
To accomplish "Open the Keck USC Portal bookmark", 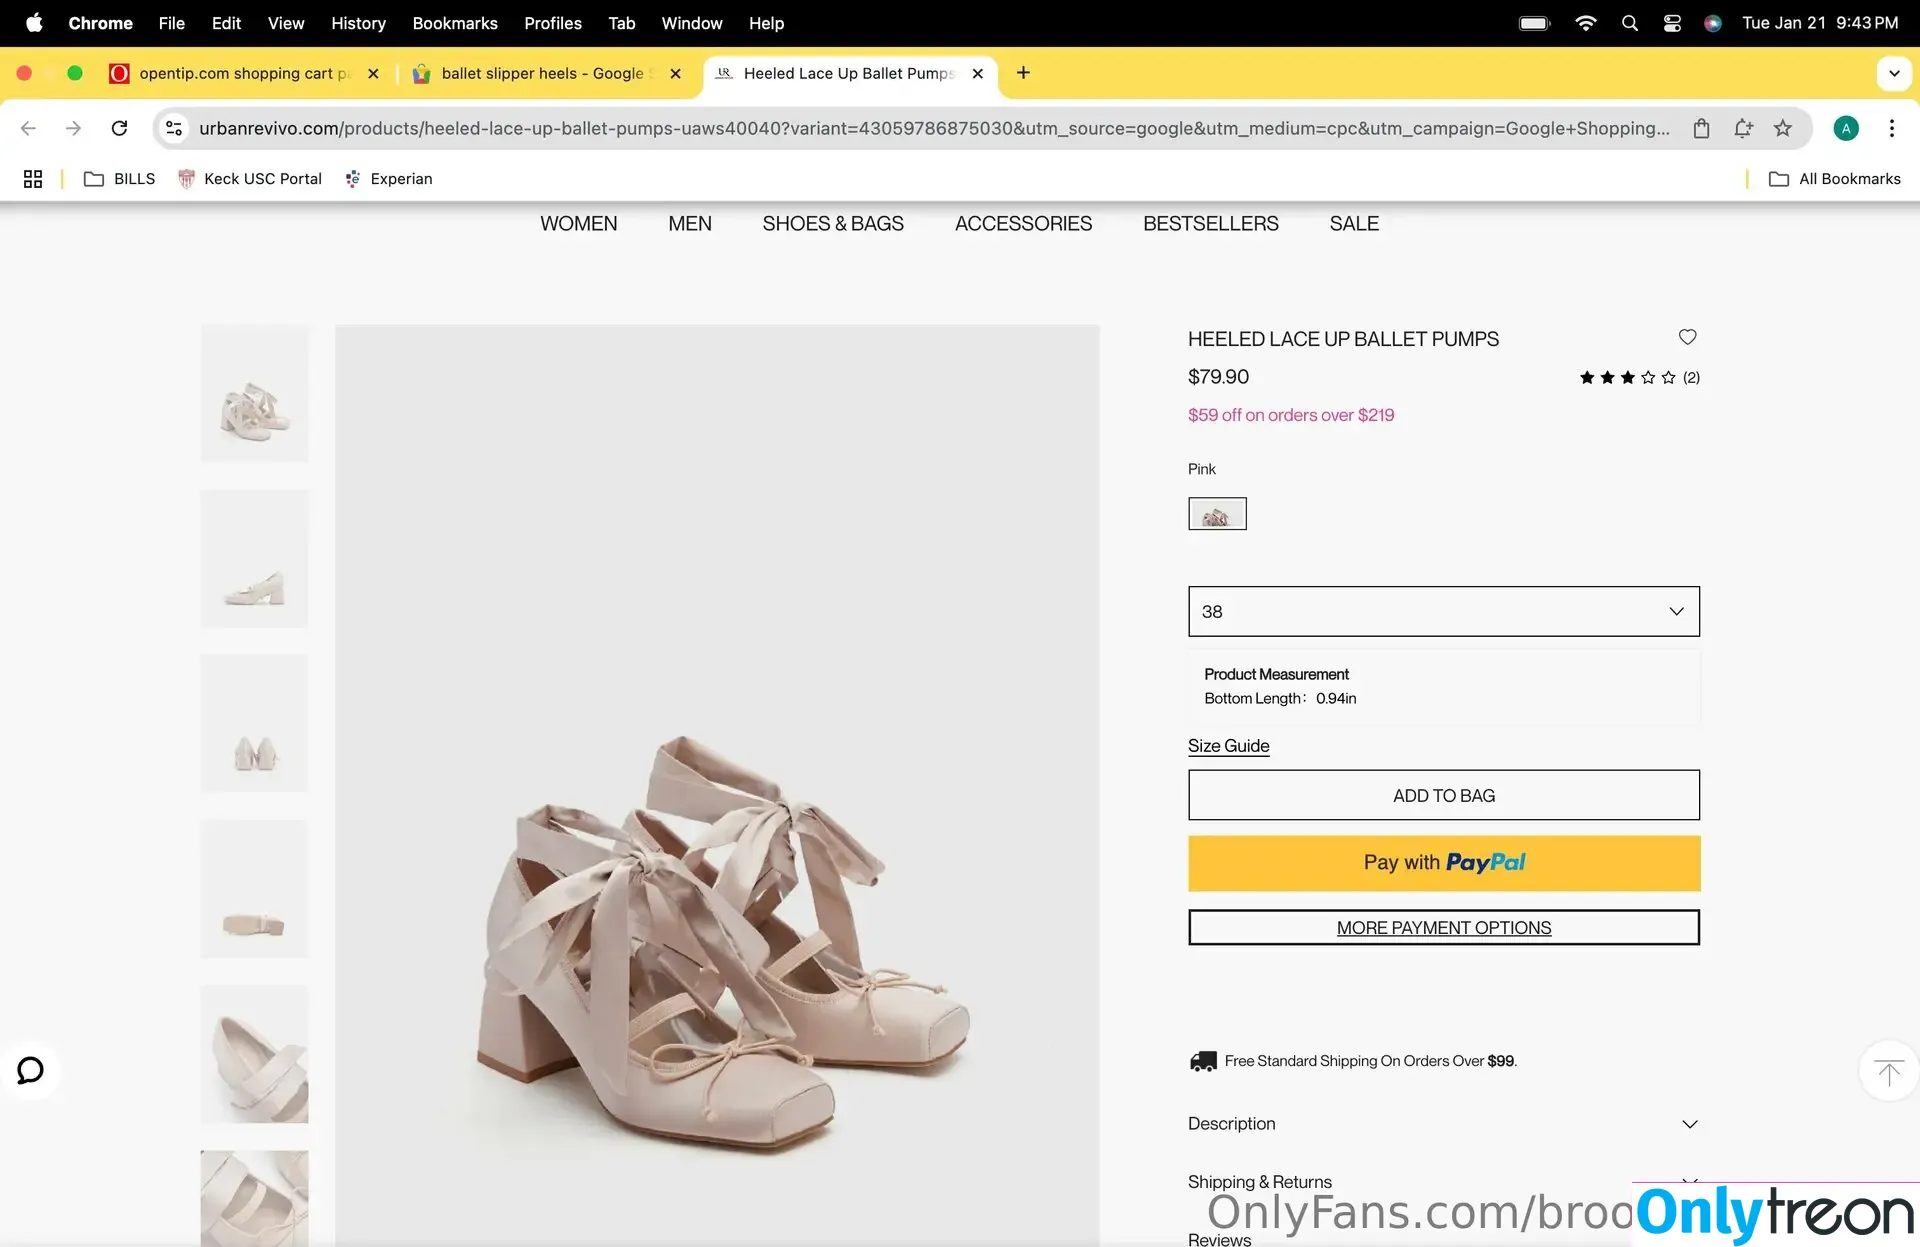I will tap(250, 179).
